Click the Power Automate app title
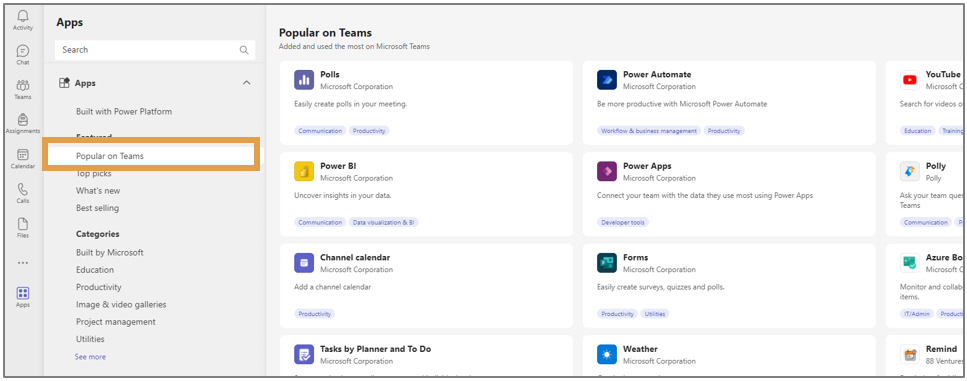 pyautogui.click(x=657, y=75)
